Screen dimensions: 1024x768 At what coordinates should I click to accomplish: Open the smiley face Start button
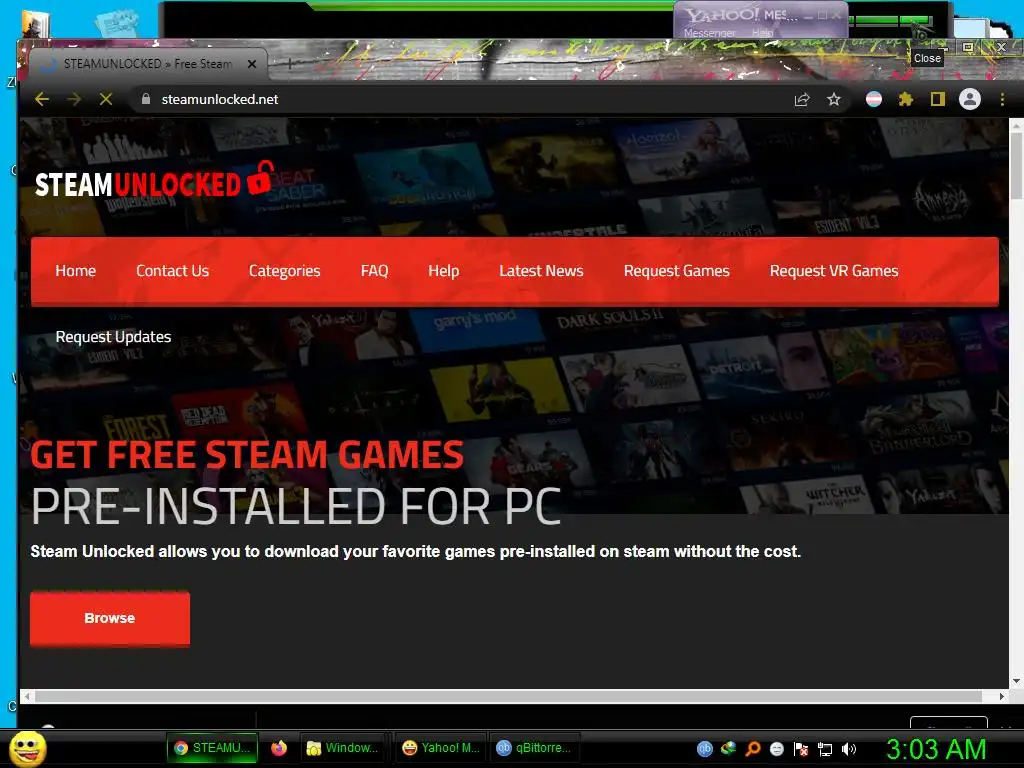coord(27,749)
